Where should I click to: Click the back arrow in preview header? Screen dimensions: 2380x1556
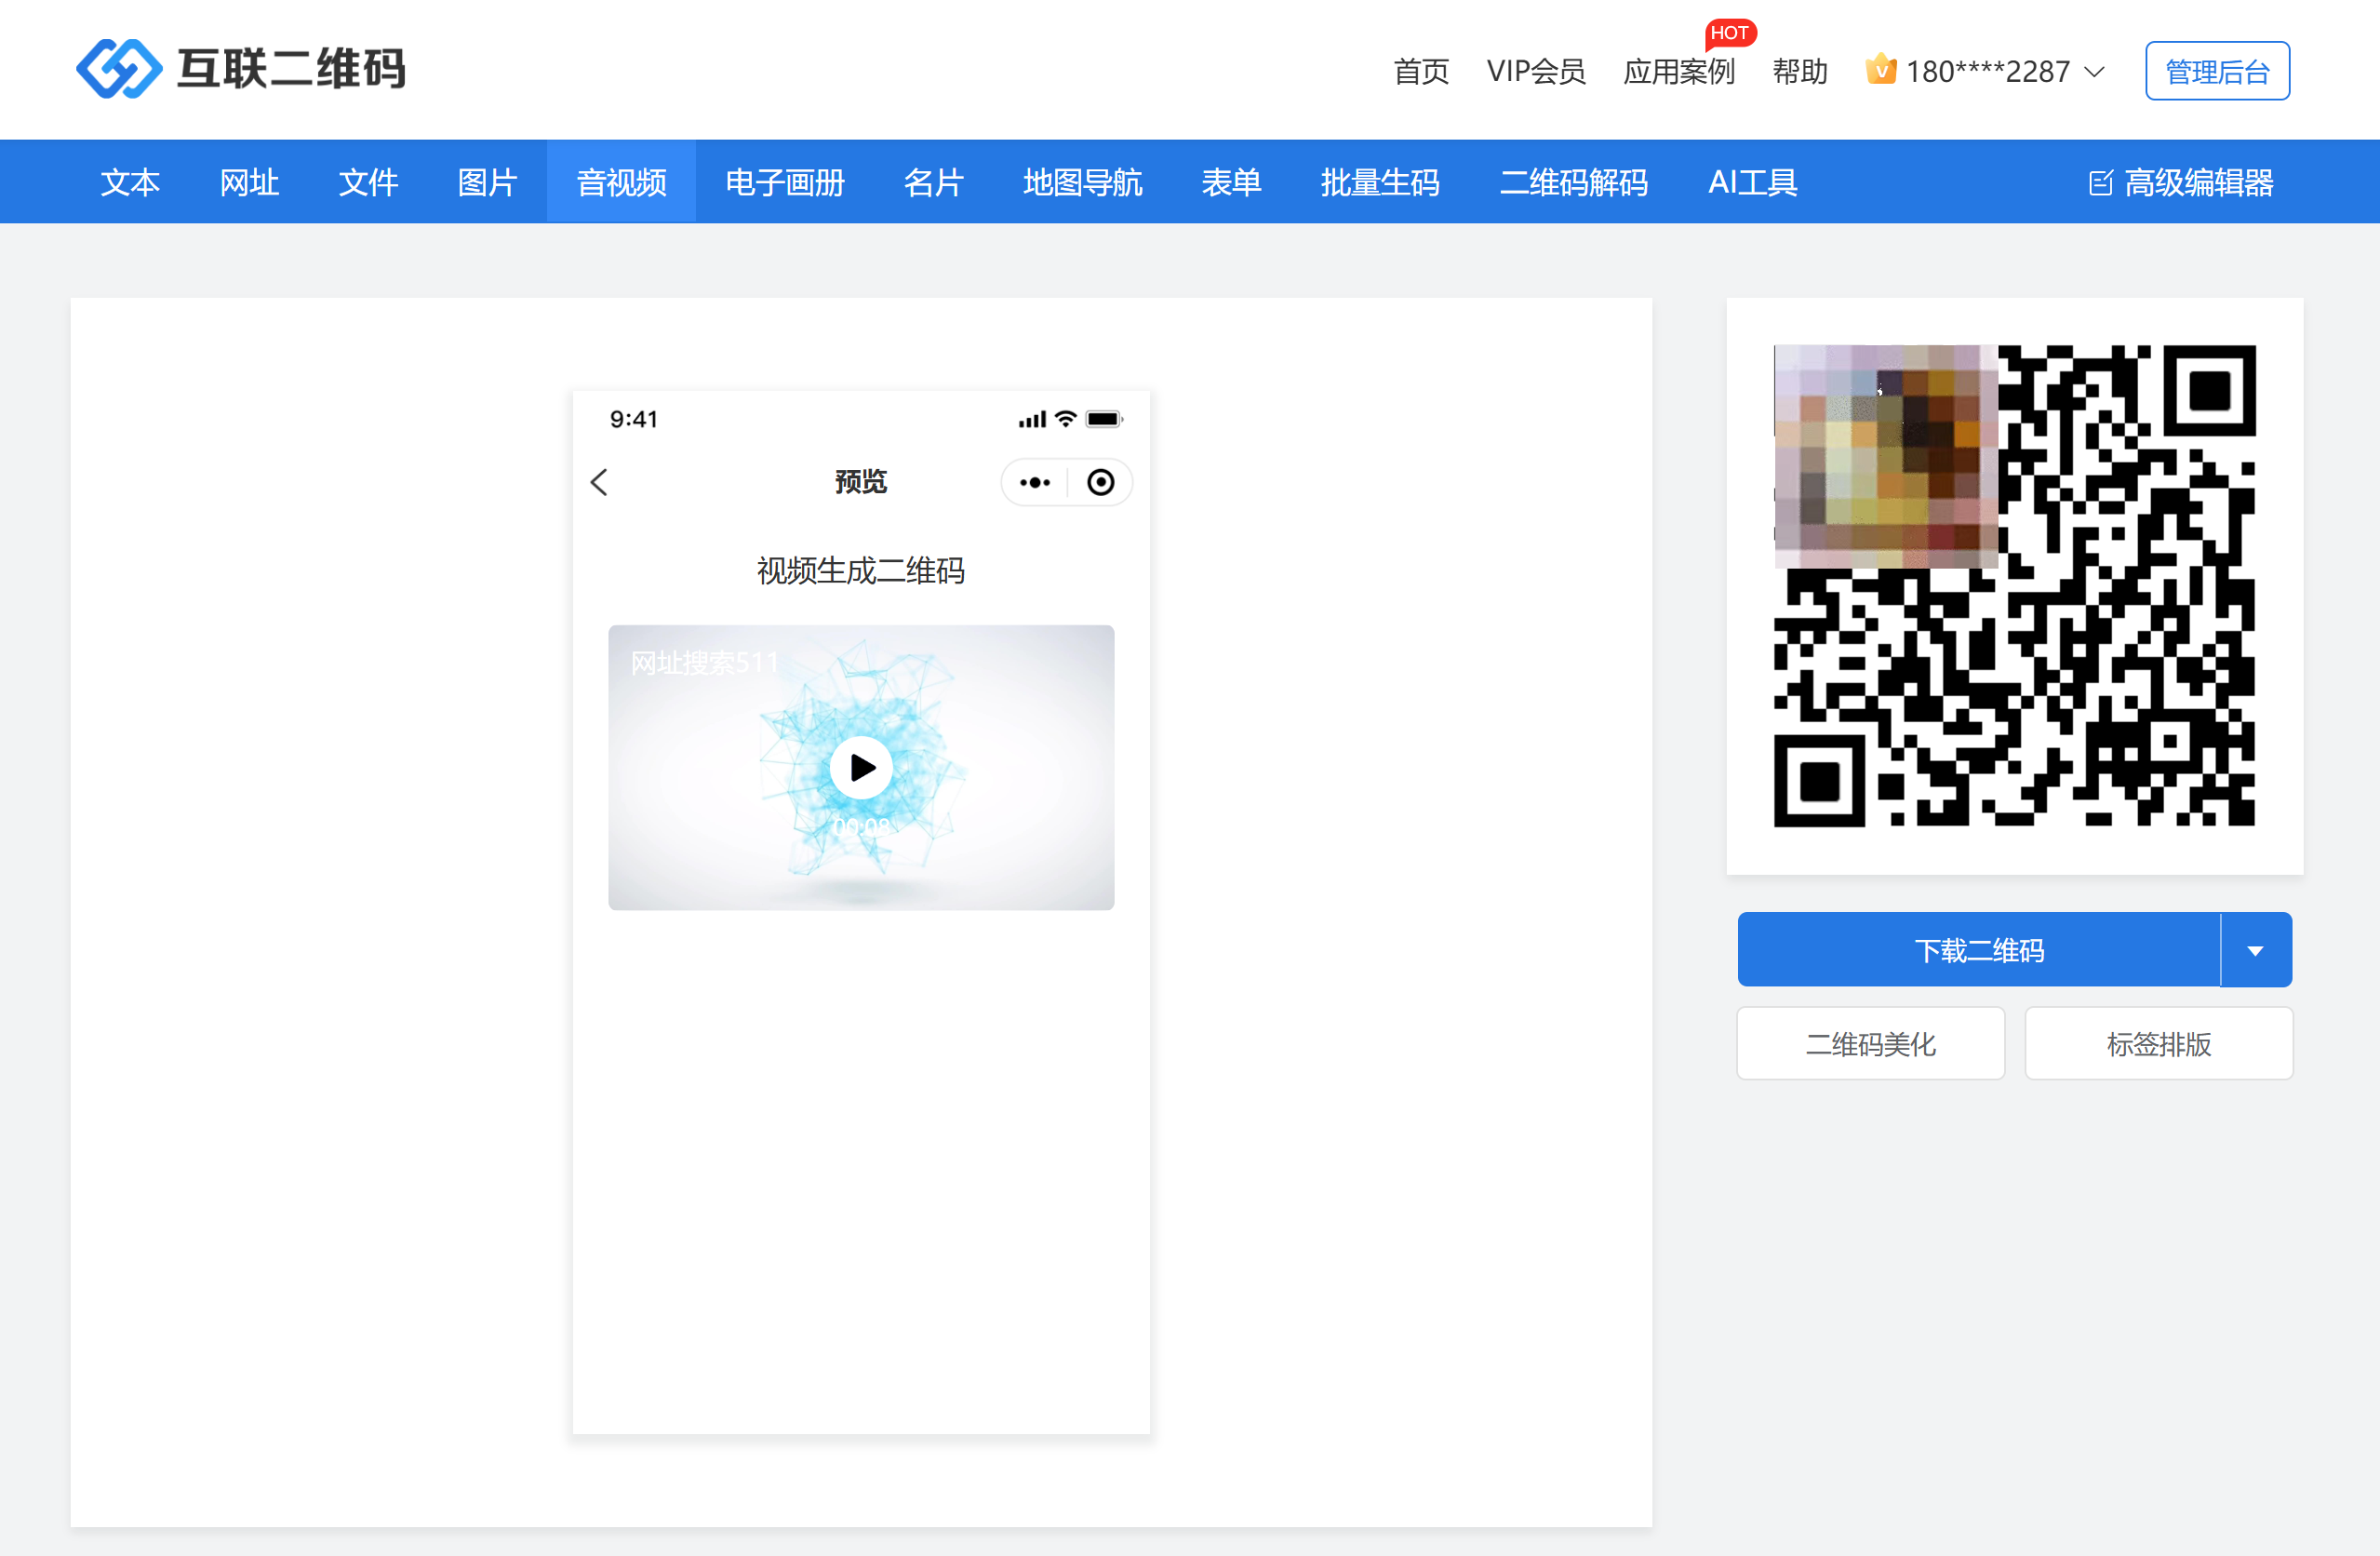coord(600,483)
